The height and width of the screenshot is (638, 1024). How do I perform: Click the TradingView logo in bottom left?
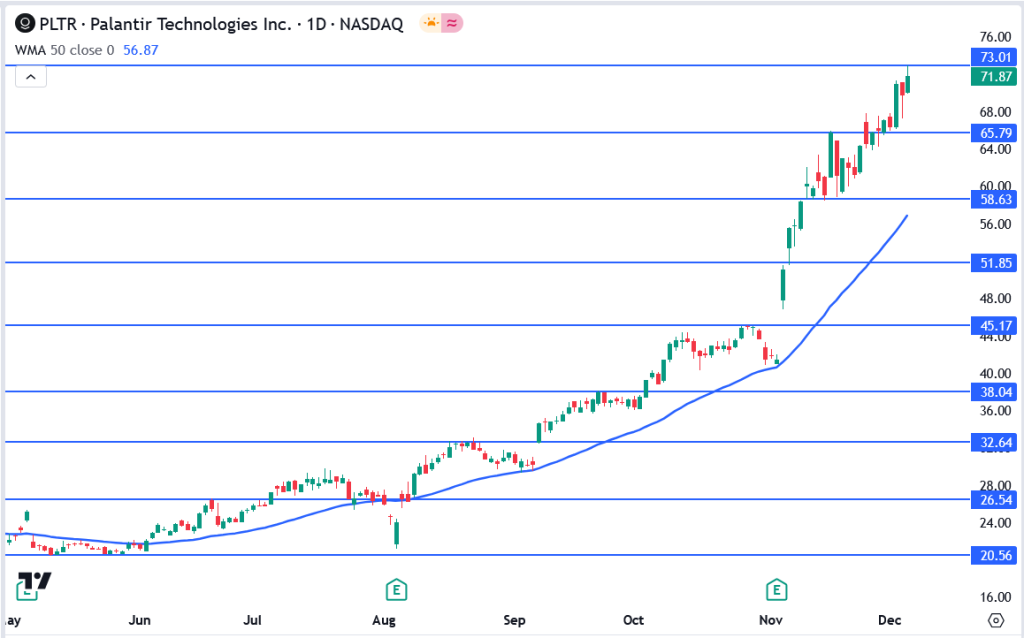(x=34, y=584)
